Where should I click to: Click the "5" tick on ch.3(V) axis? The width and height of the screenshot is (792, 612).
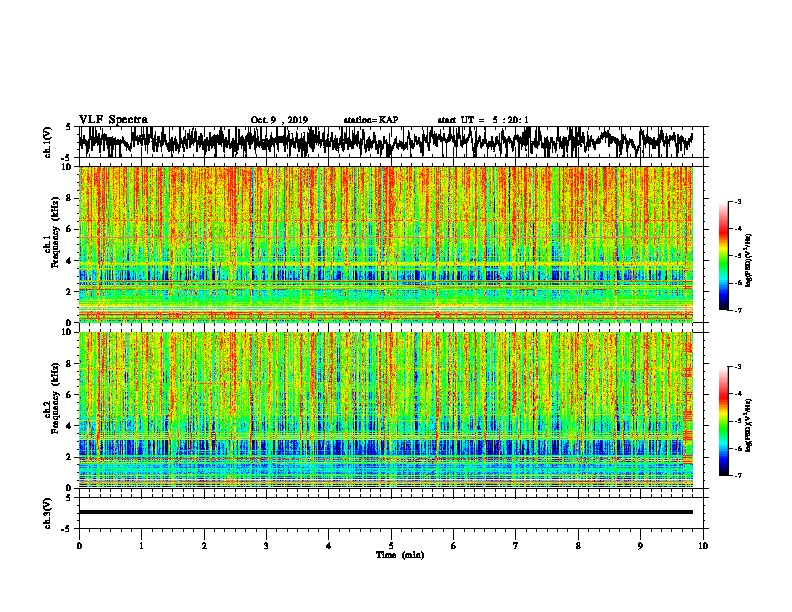coord(68,498)
